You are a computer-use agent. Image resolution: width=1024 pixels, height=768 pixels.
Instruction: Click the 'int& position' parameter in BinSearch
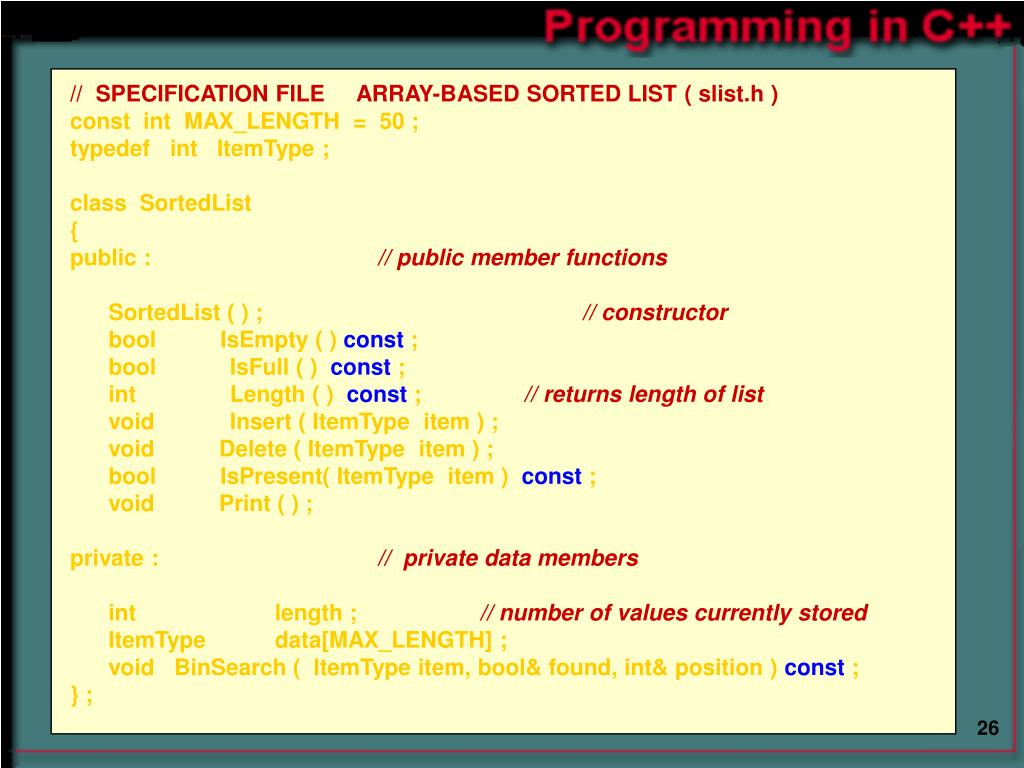pyautogui.click(x=694, y=667)
